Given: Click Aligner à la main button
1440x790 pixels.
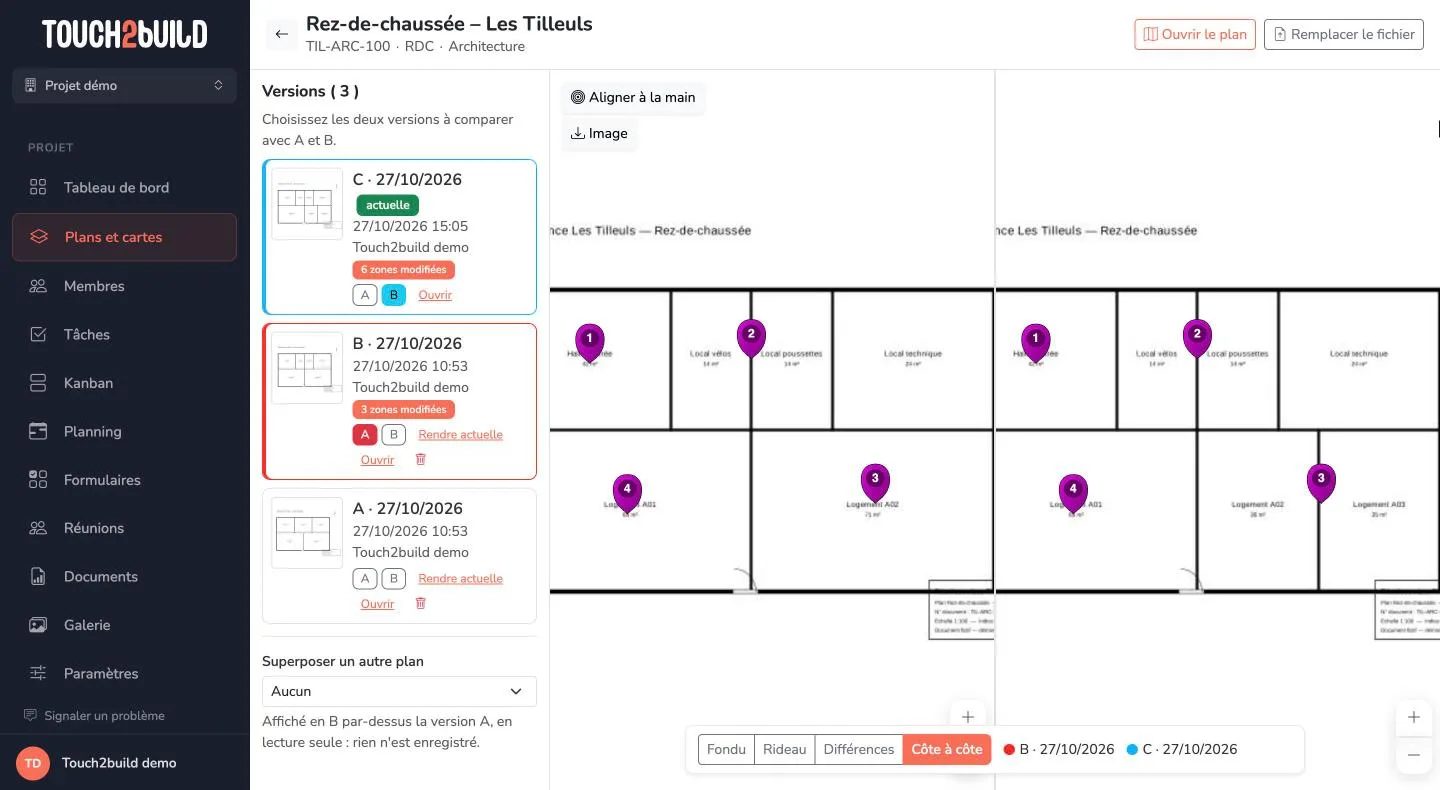Looking at the screenshot, I should tap(632, 97).
